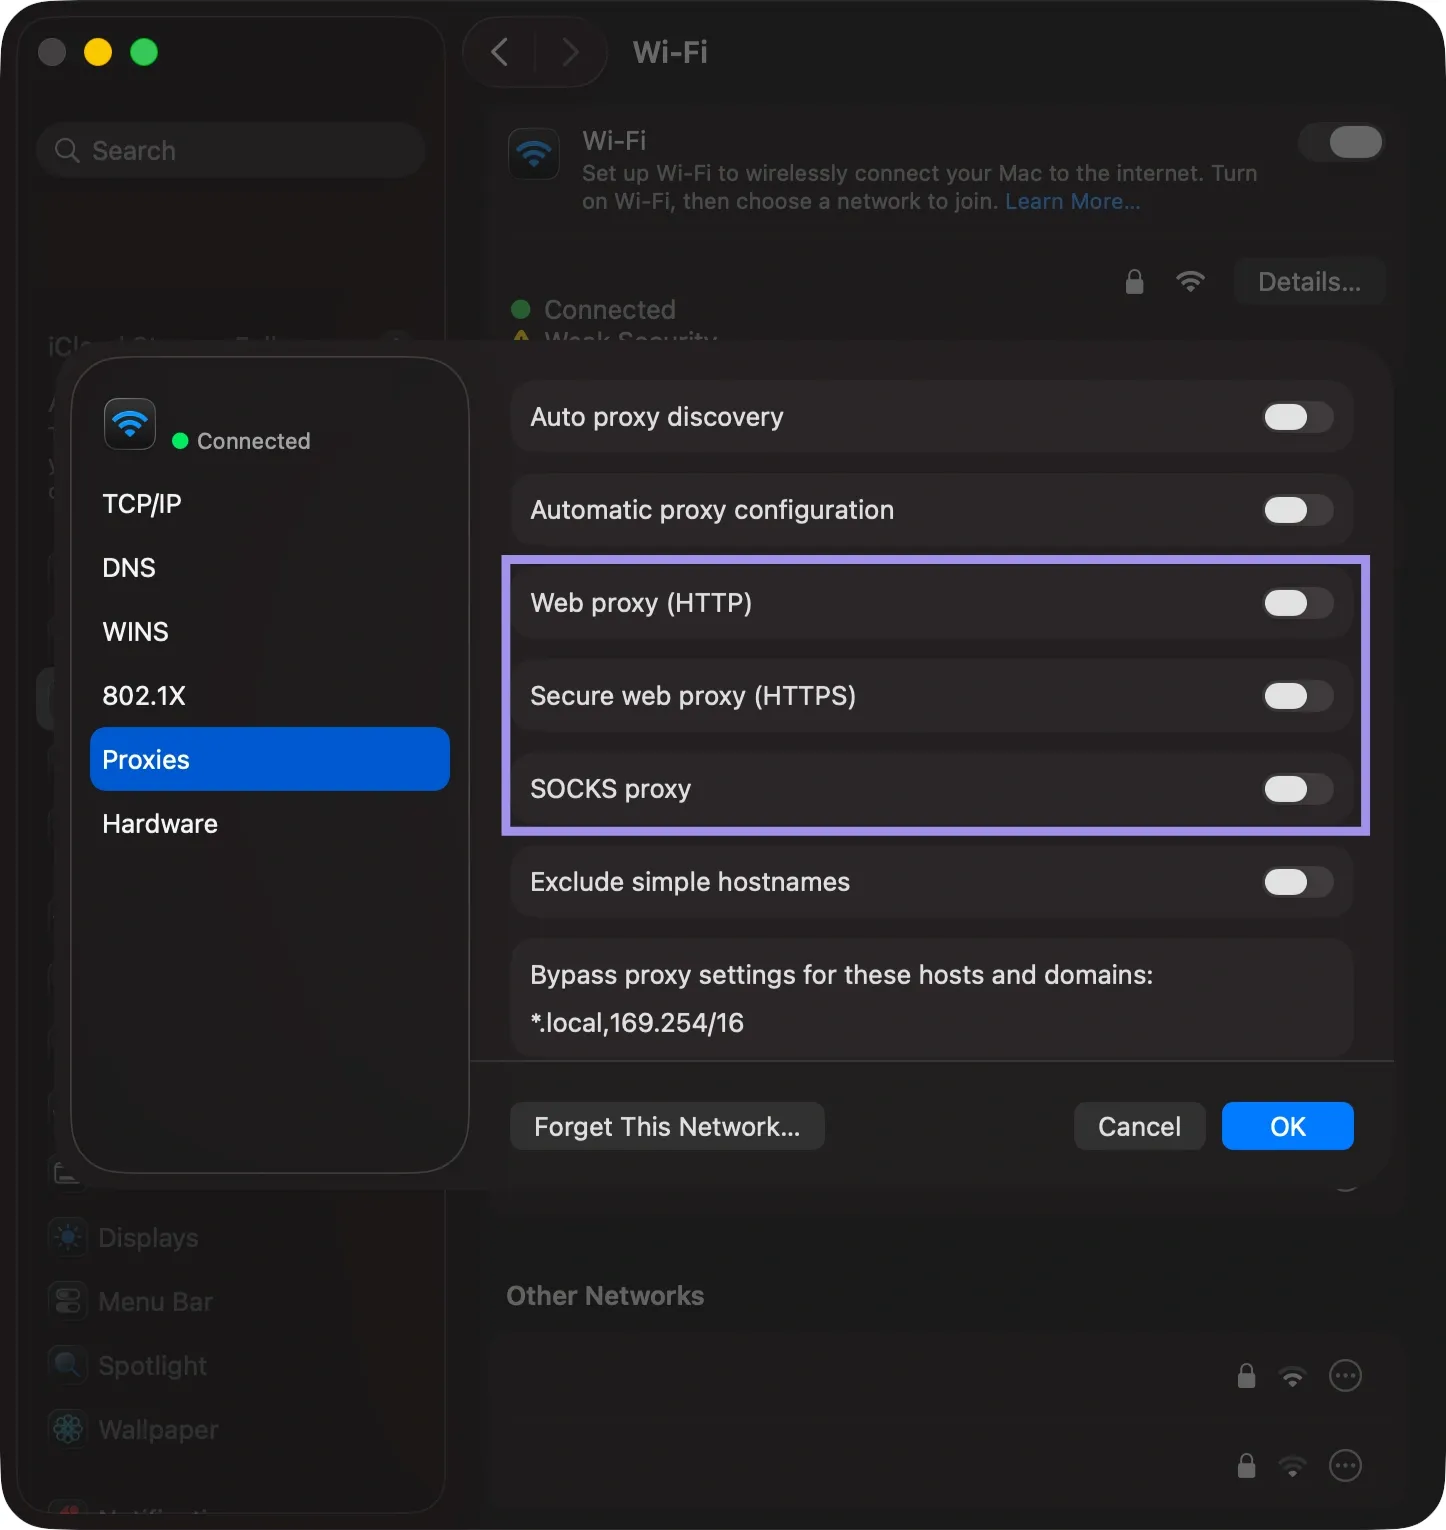Enable Web proxy (HTTP) switch
The width and height of the screenshot is (1446, 1530).
1297,603
